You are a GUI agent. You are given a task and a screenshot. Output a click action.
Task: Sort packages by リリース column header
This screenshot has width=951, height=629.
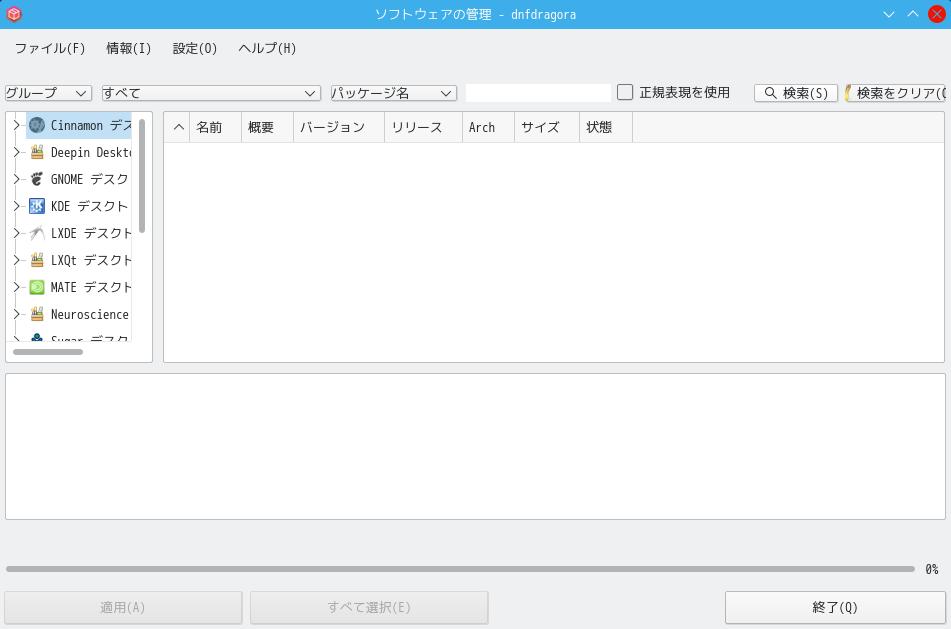coord(423,127)
